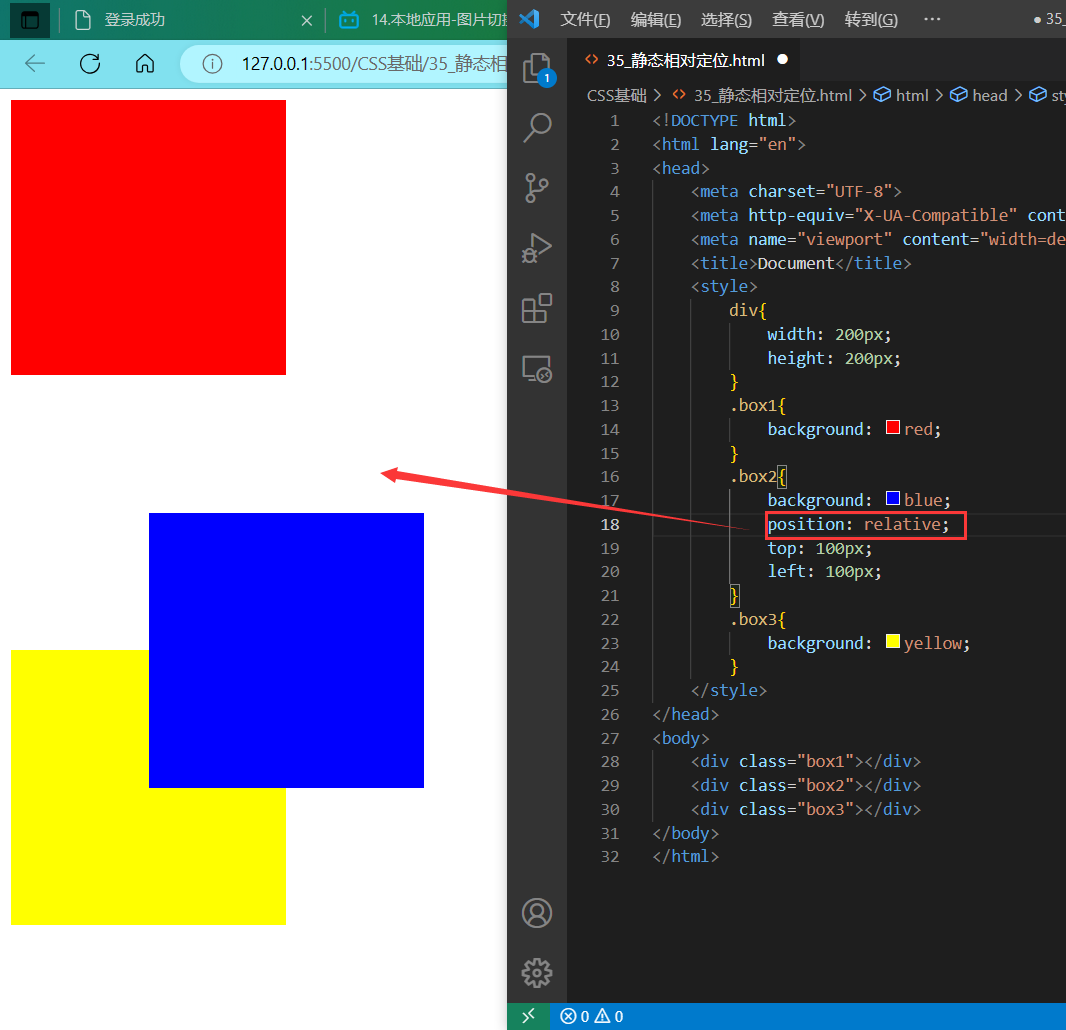
Task: Click the blue box in the browser page
Action: (286, 650)
